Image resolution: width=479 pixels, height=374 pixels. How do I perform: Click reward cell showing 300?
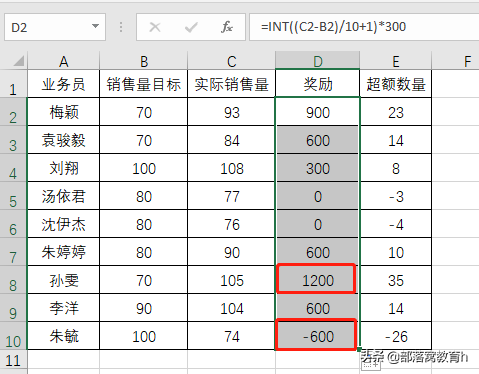(x=318, y=168)
